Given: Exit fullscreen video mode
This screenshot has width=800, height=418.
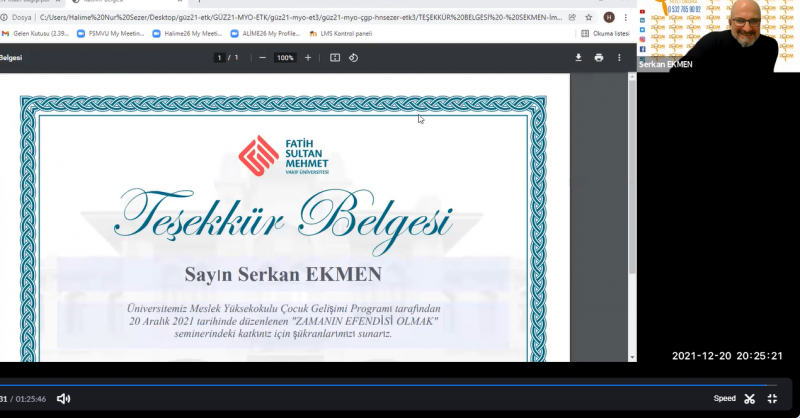Looking at the screenshot, I should tap(772, 398).
